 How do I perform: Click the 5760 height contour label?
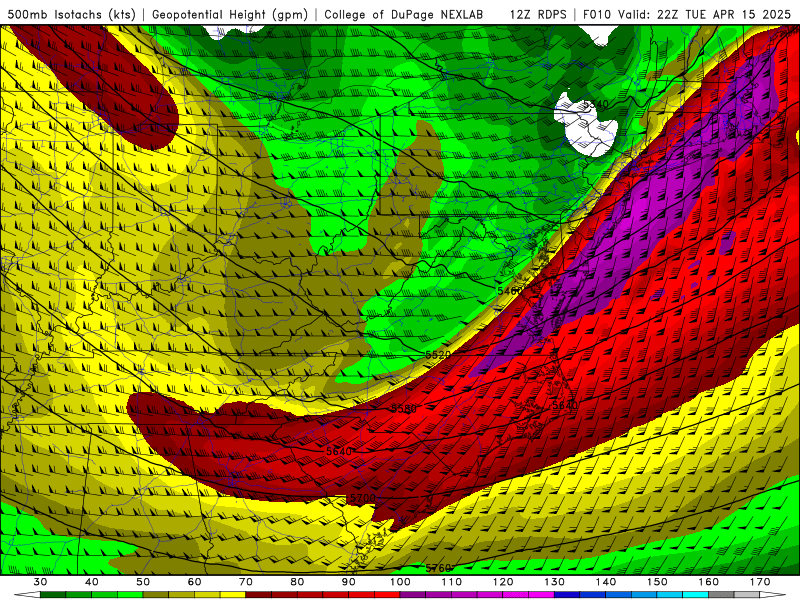438,568
